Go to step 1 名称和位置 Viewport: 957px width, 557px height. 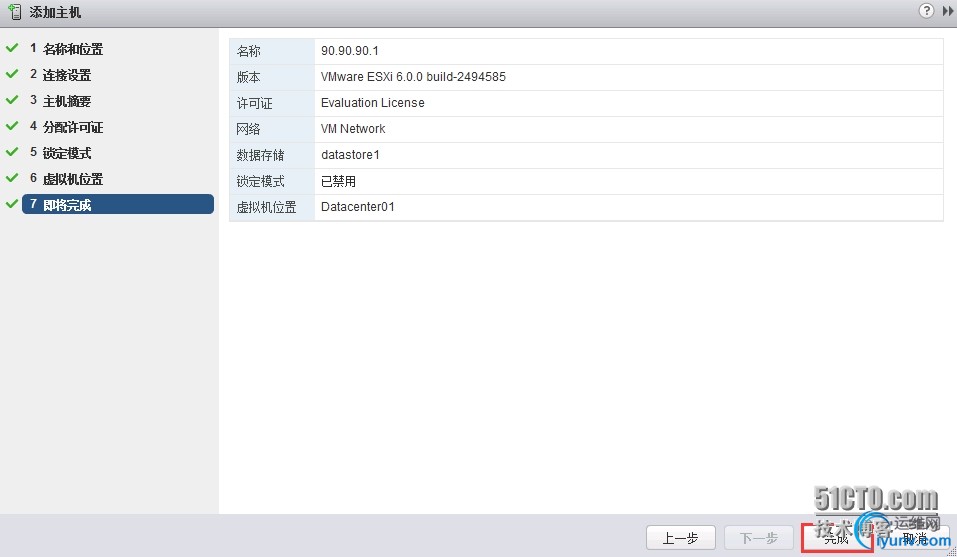coord(67,49)
